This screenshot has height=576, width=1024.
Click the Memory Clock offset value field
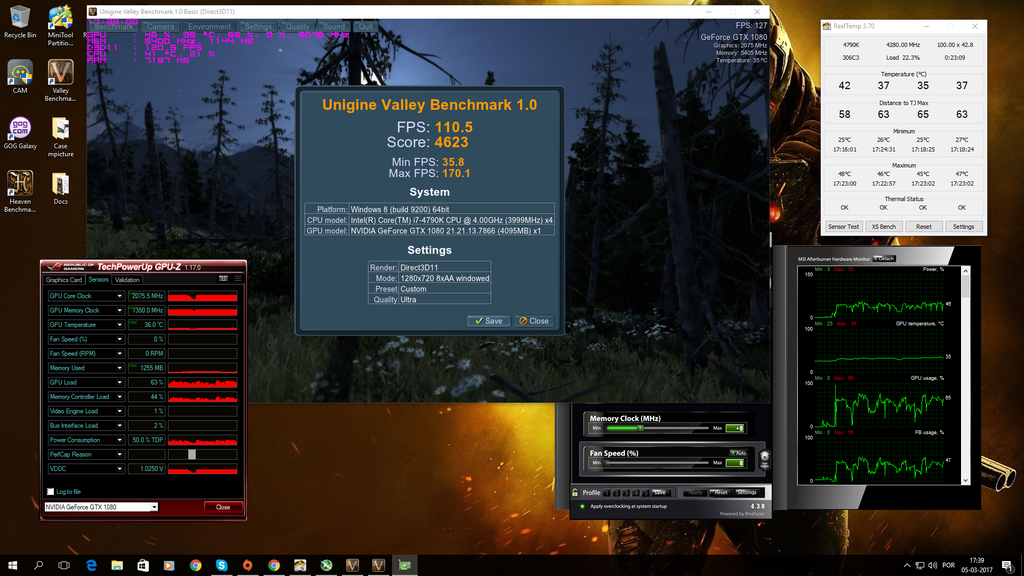coord(735,428)
